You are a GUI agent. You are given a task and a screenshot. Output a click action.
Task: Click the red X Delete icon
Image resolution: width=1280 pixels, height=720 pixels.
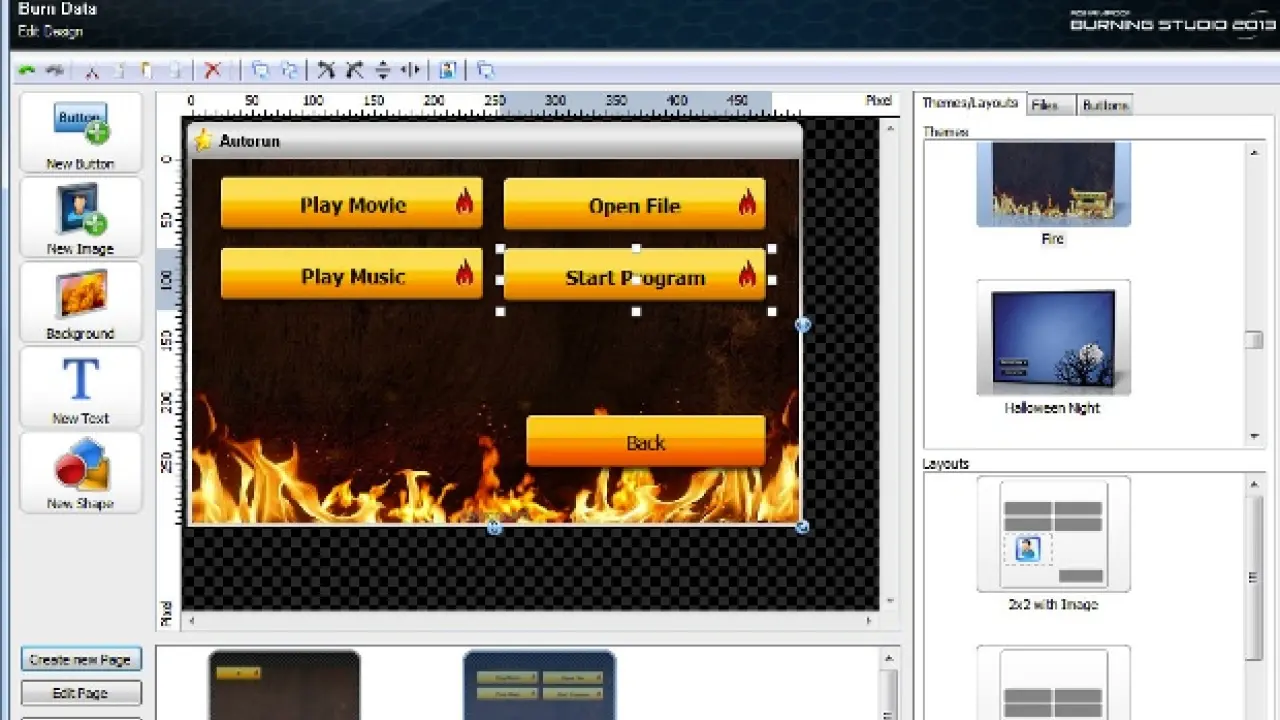pos(212,70)
